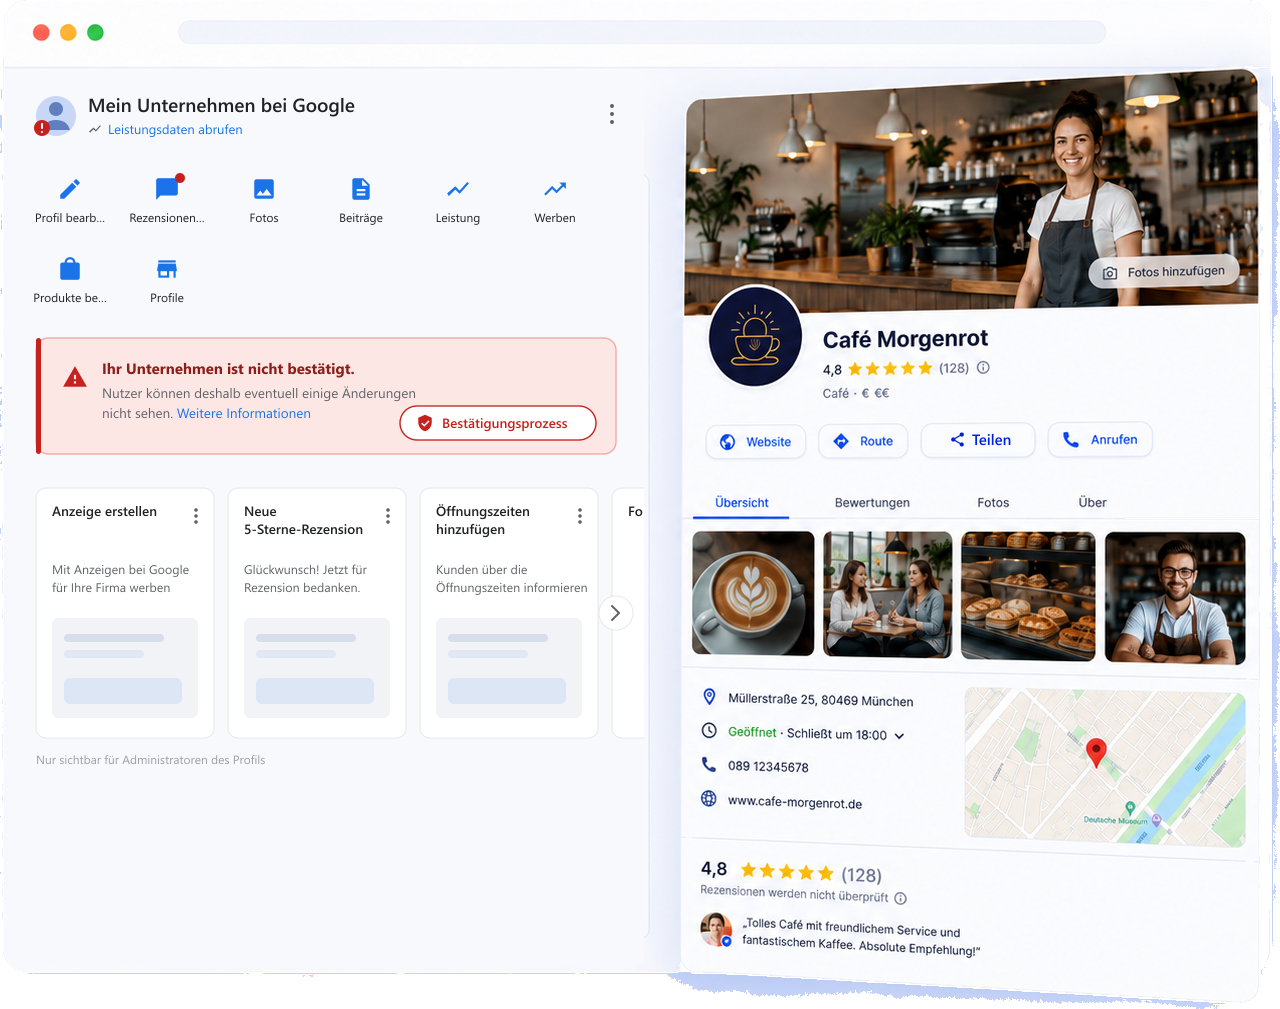Click the globe icon beside the website address

(709, 798)
